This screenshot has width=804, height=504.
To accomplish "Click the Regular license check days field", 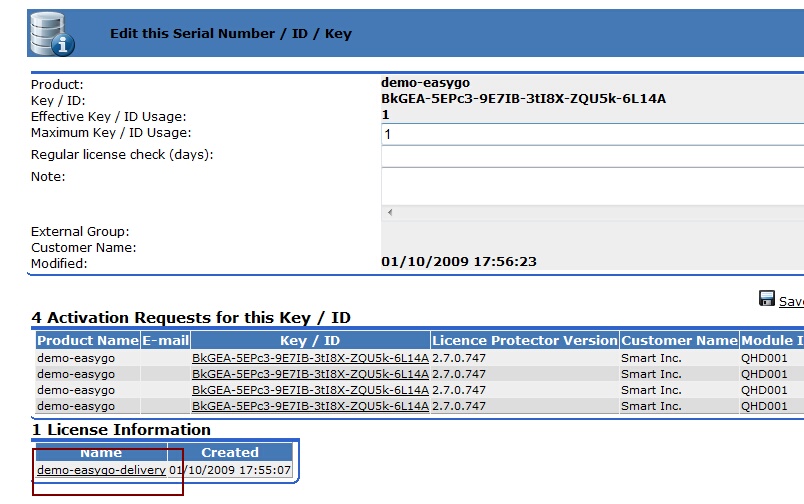I will coord(592,156).
